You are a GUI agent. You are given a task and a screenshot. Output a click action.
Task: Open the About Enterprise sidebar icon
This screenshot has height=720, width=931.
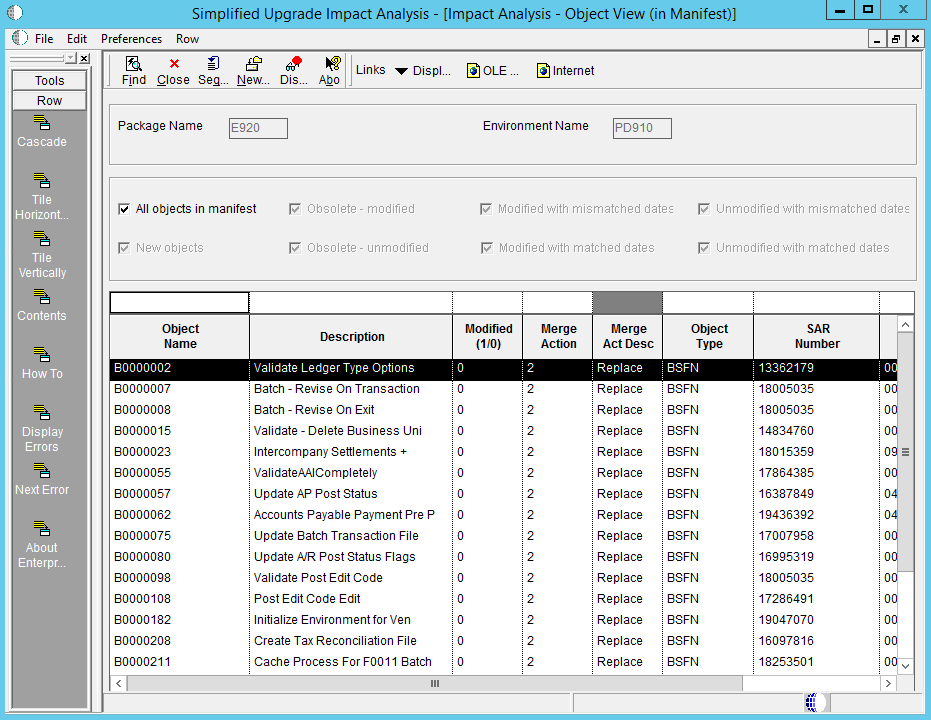point(42,529)
